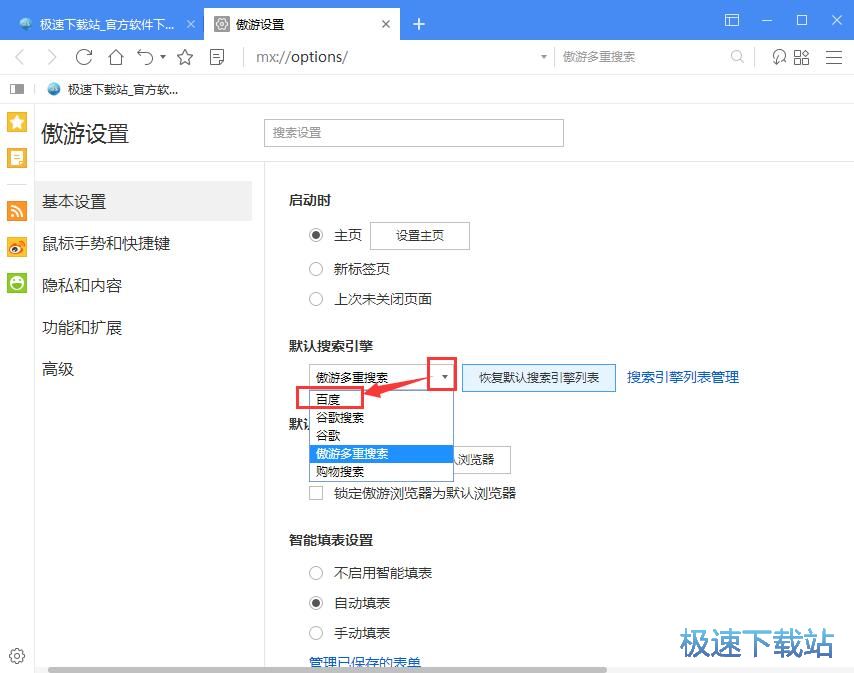854x673 pixels.
Task: Expand the undo history arrow
Action: (x=163, y=56)
